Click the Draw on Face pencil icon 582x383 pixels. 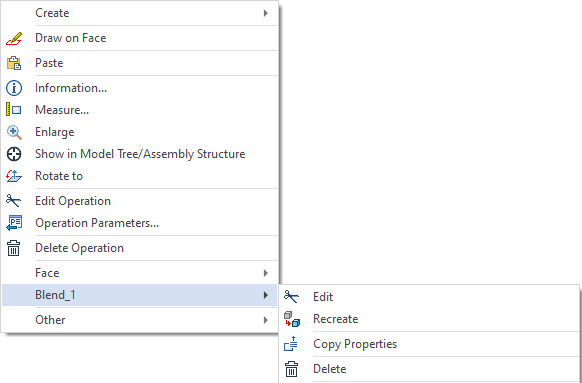point(14,38)
